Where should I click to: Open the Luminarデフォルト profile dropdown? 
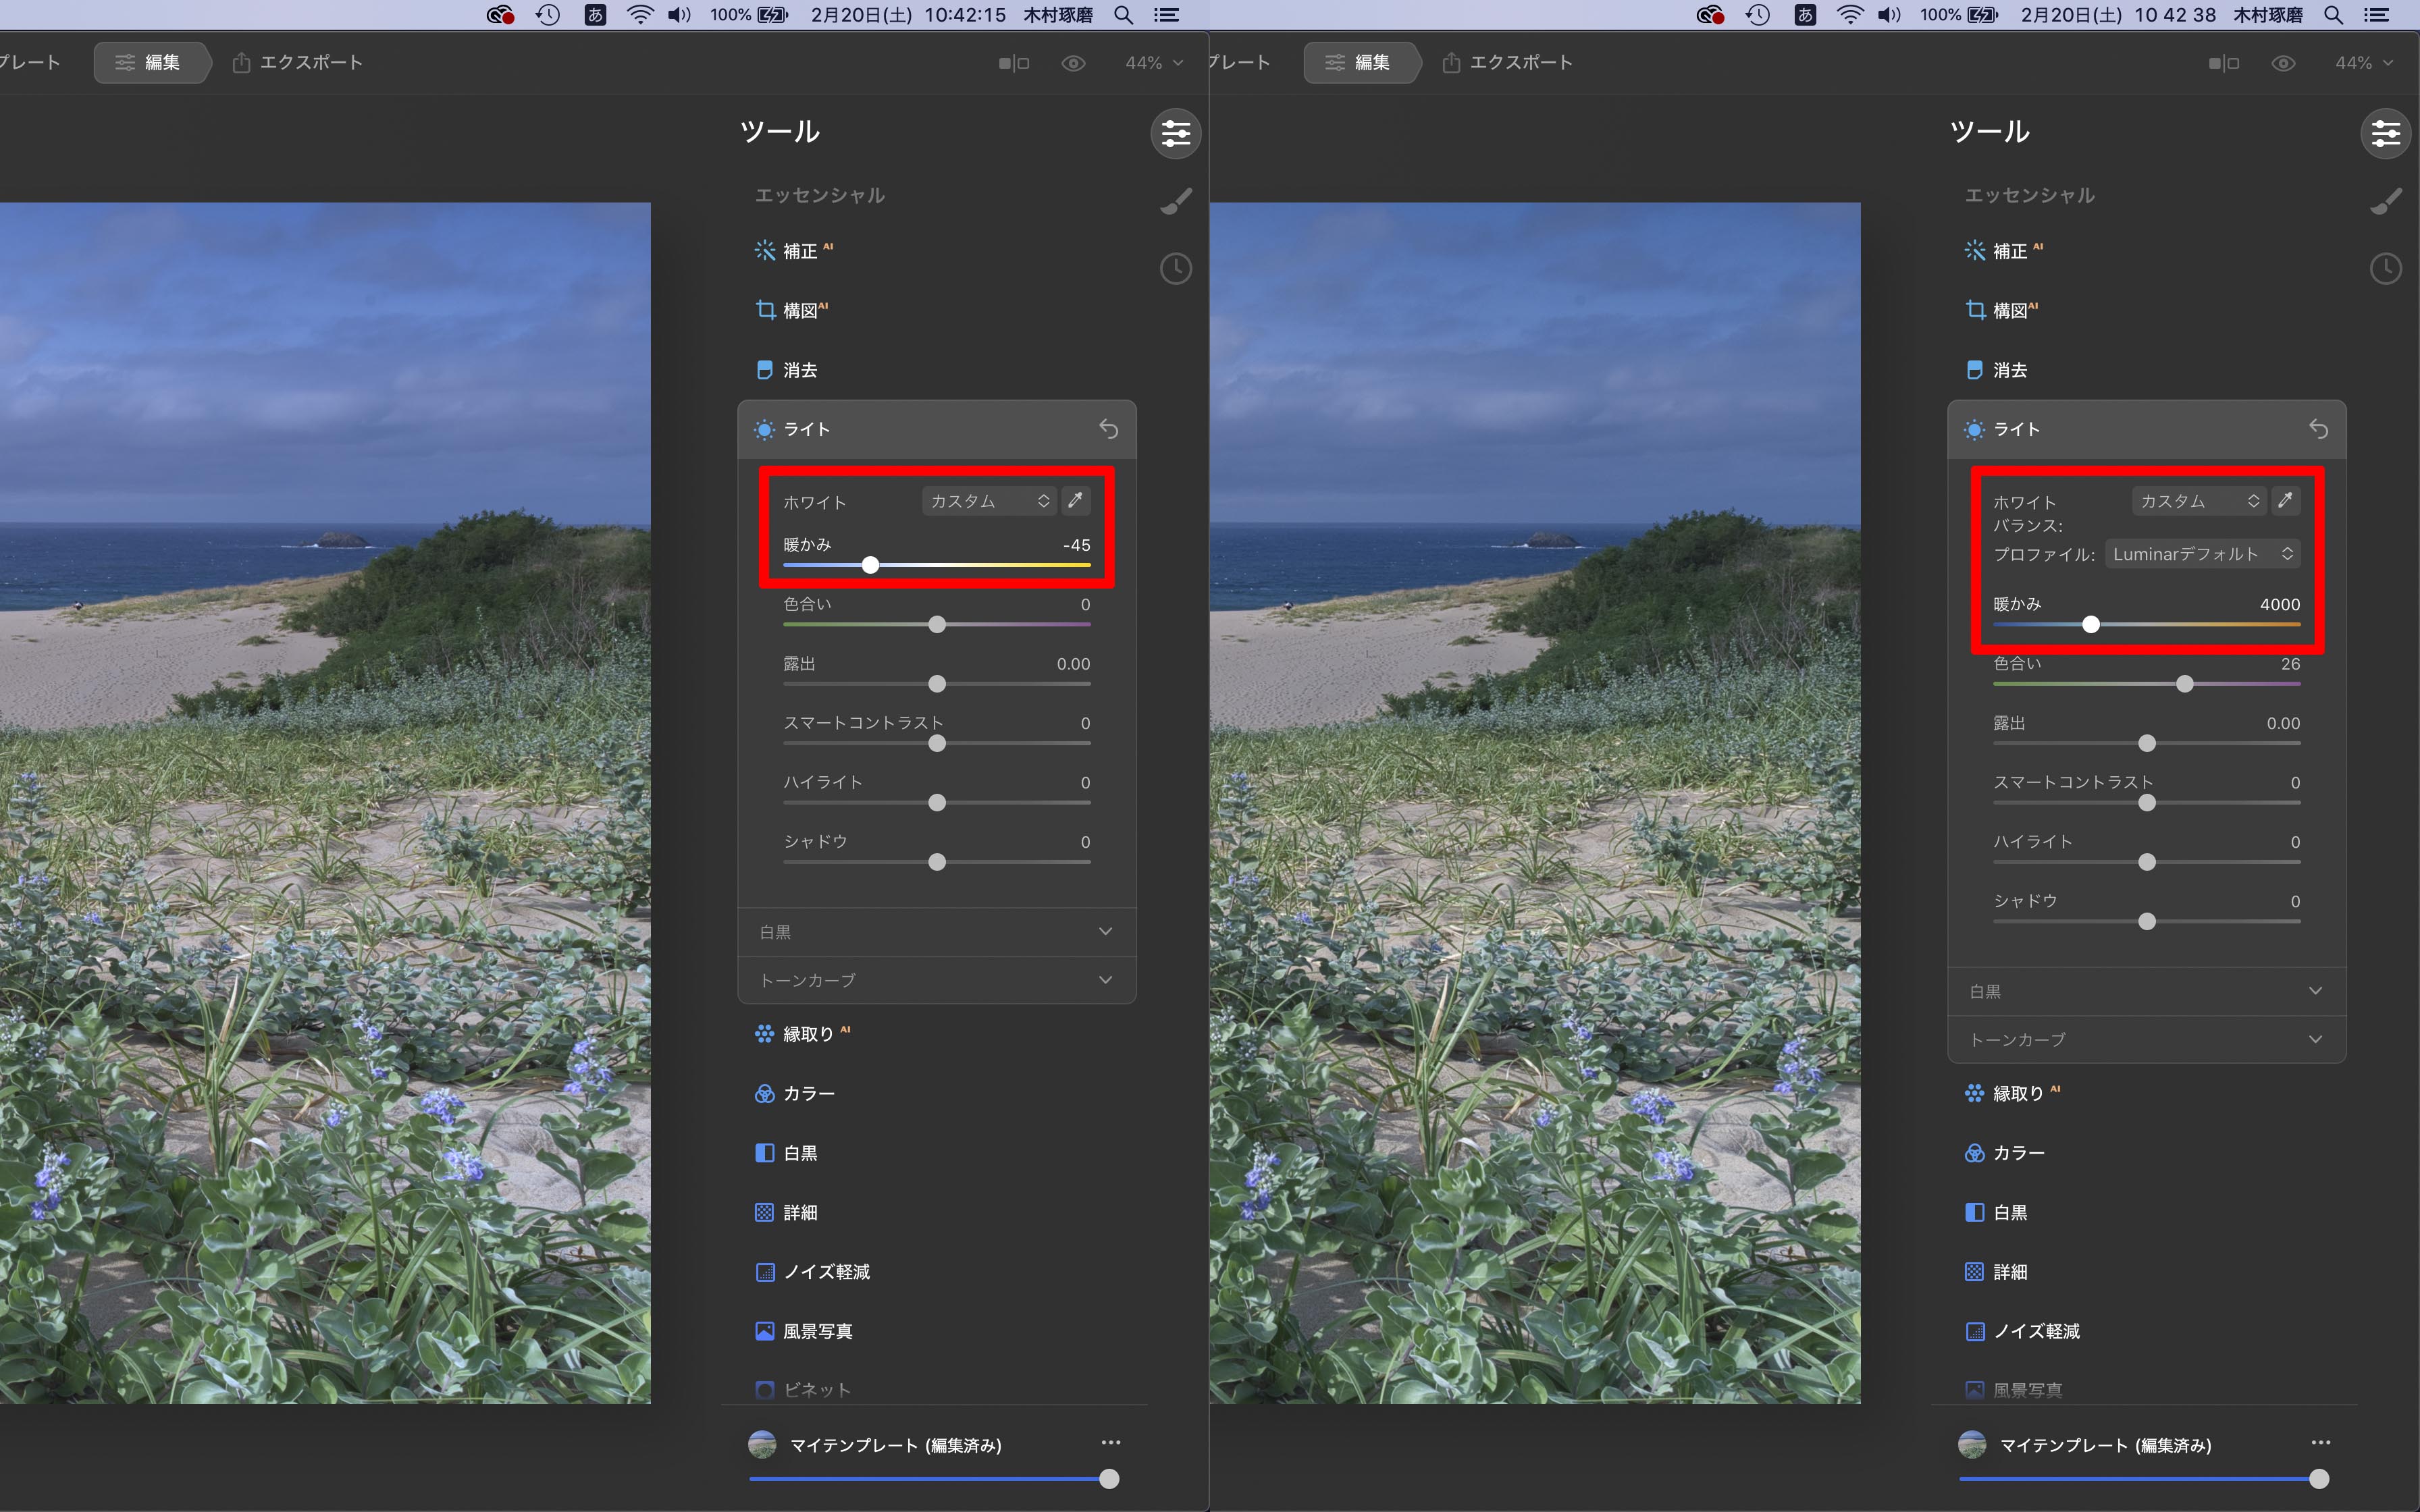(2202, 554)
